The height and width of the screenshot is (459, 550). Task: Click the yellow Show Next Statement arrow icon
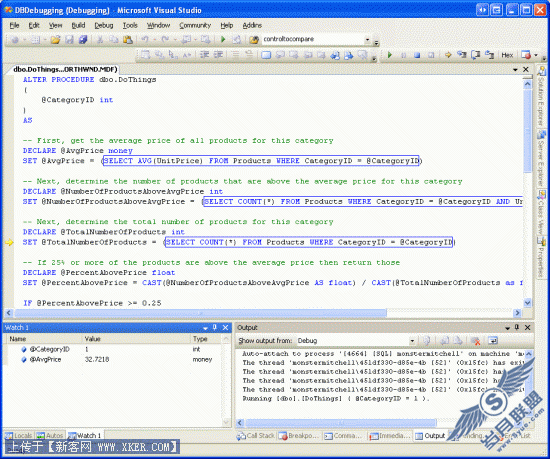click(448, 55)
